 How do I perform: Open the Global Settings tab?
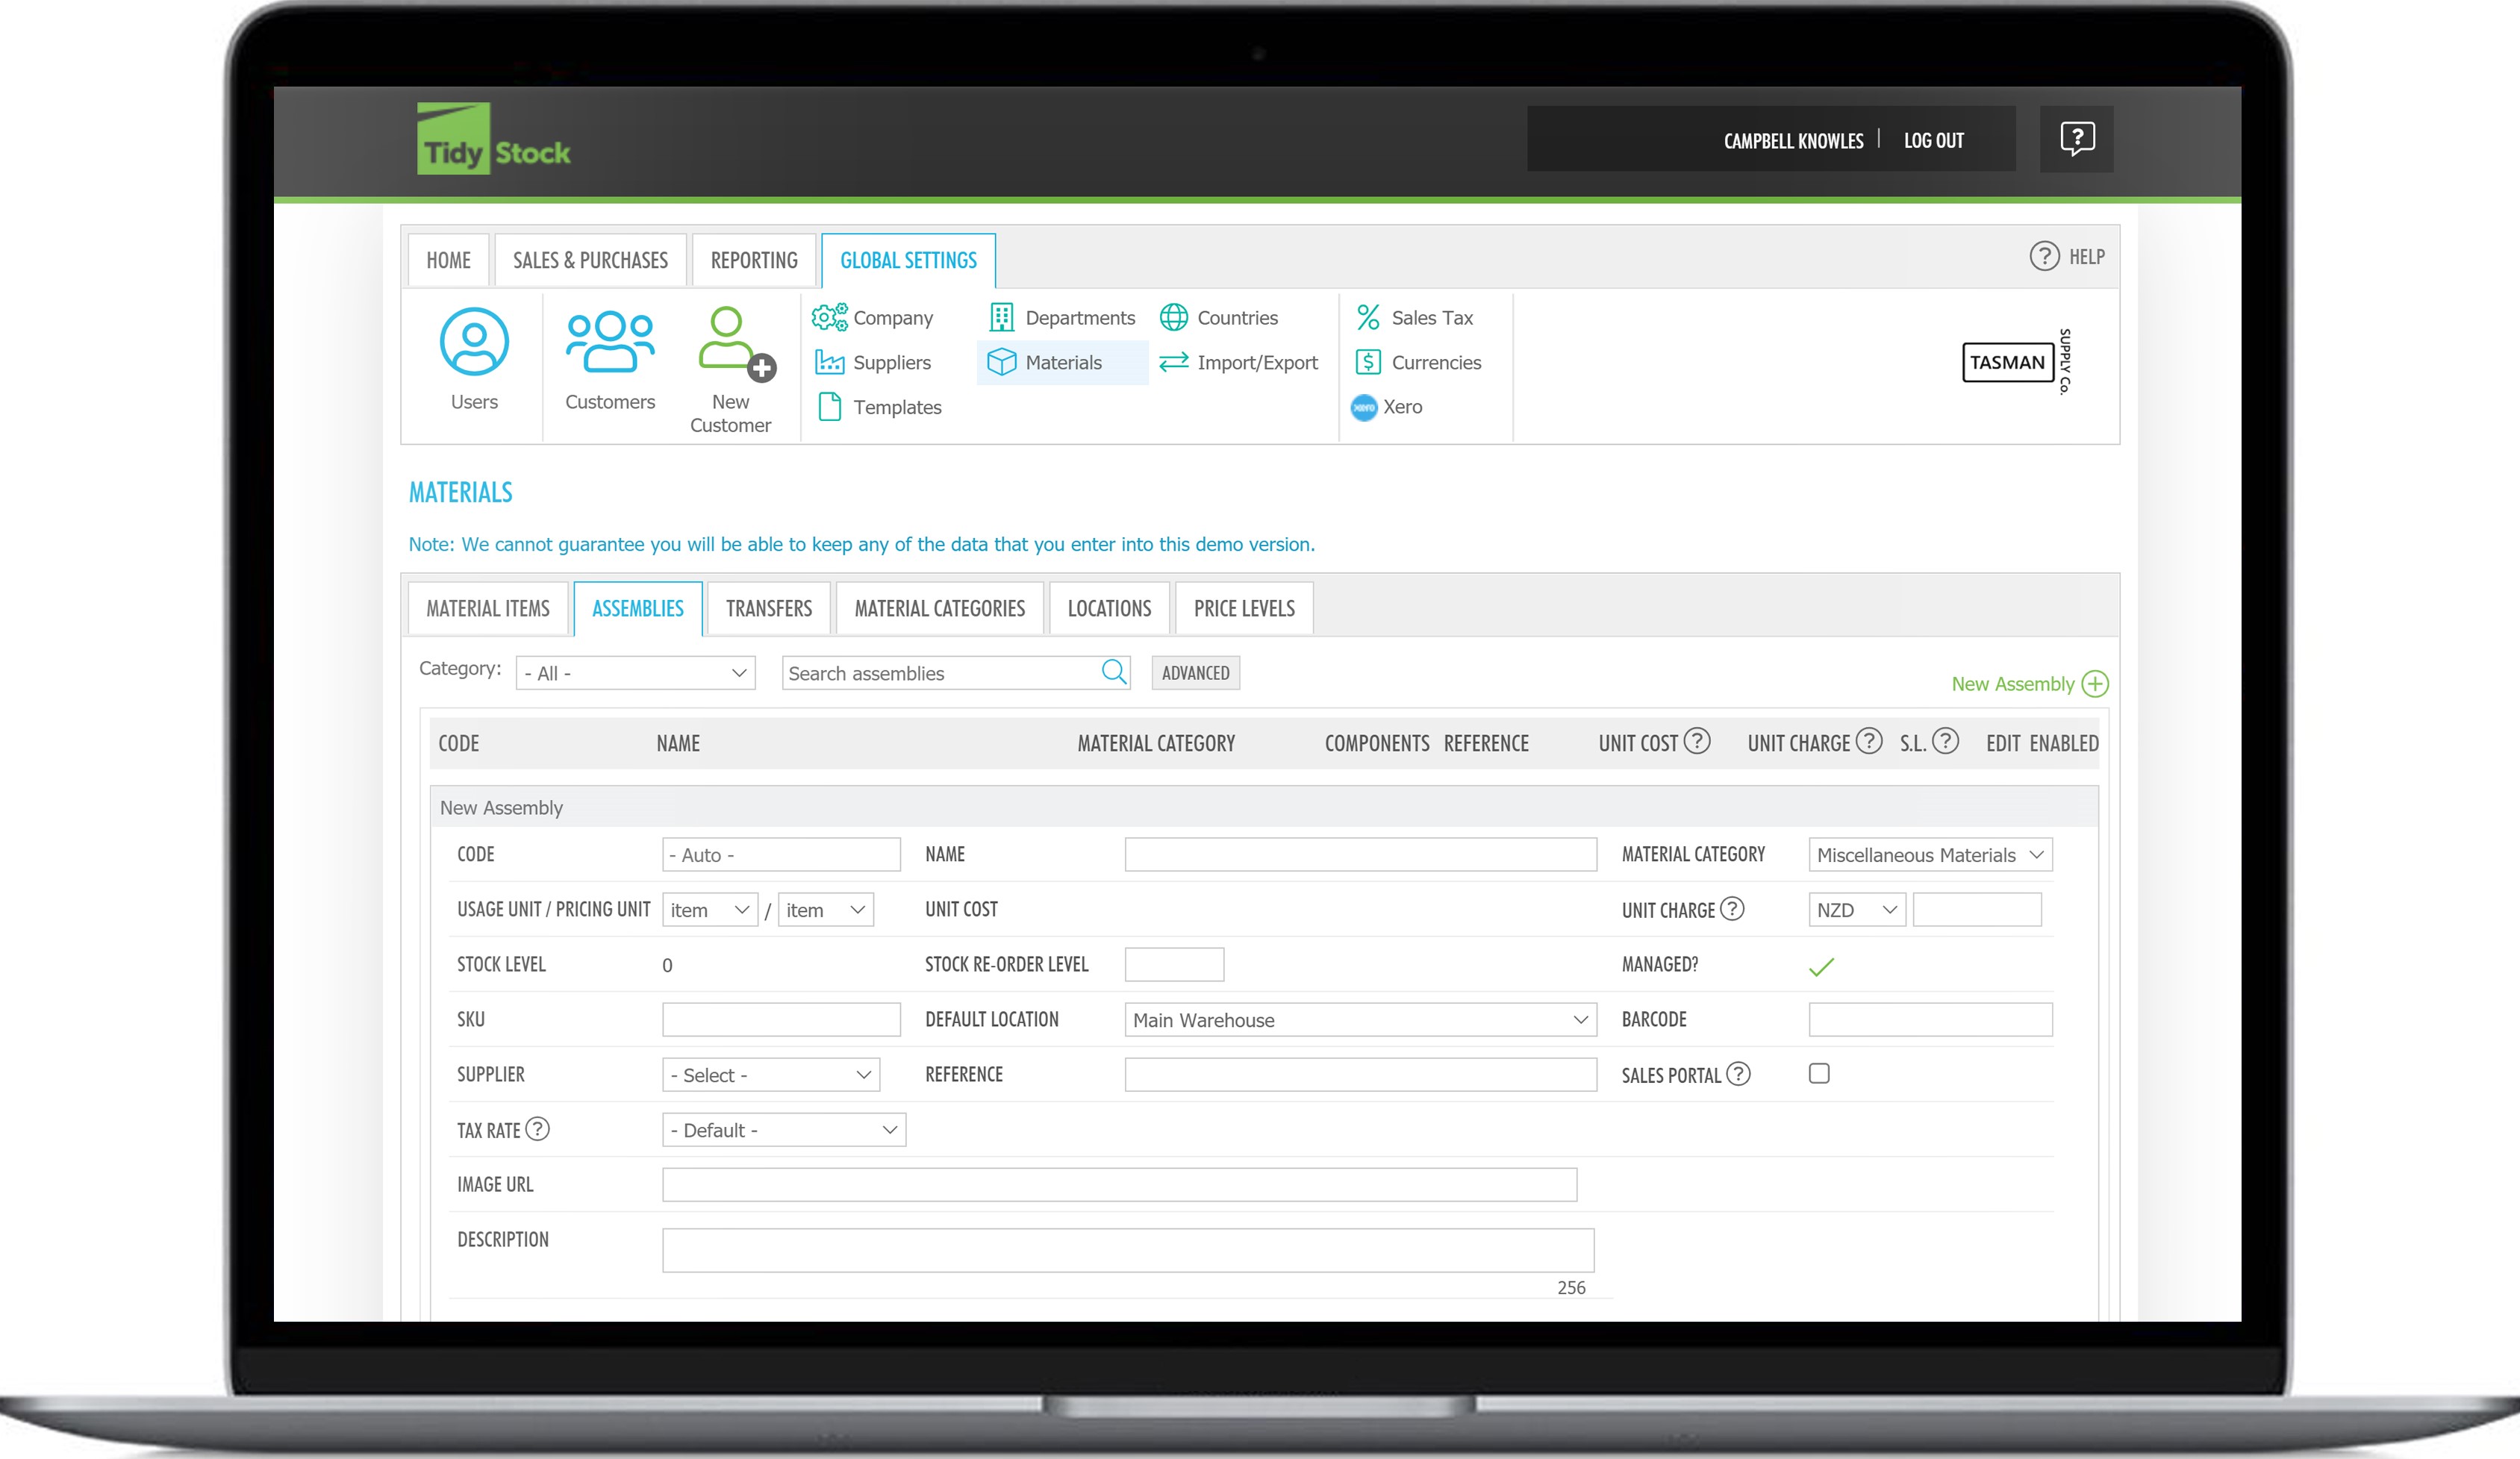(907, 260)
